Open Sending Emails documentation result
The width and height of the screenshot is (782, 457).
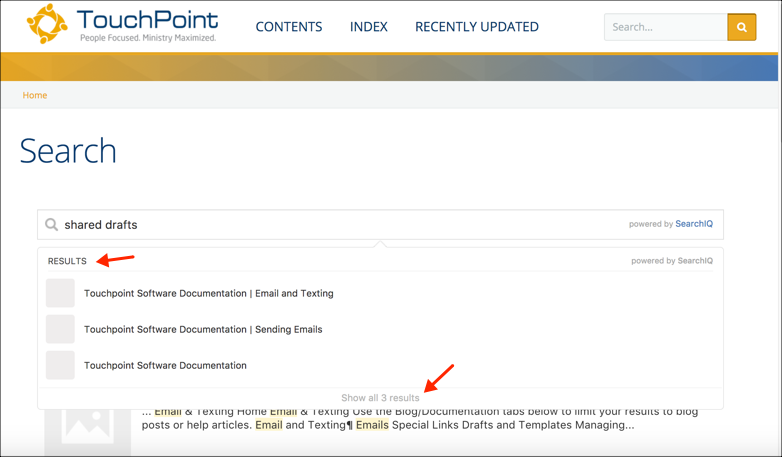[x=203, y=329]
